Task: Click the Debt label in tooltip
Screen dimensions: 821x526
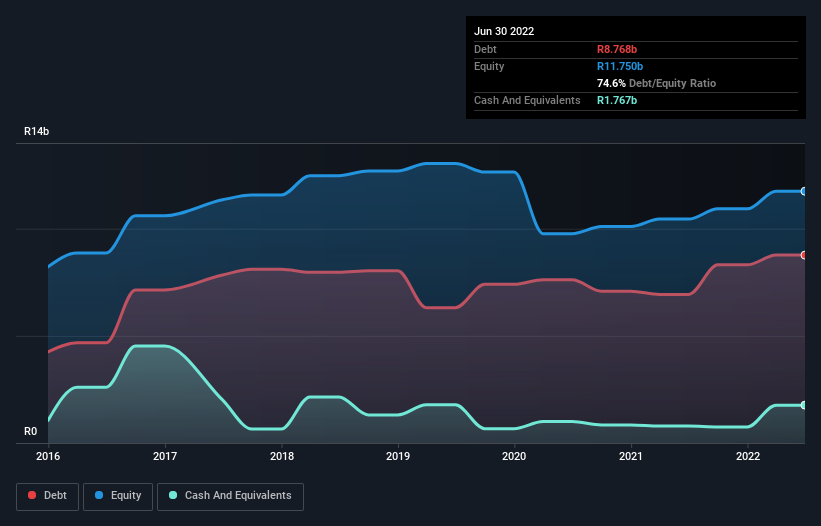Action: [485, 49]
